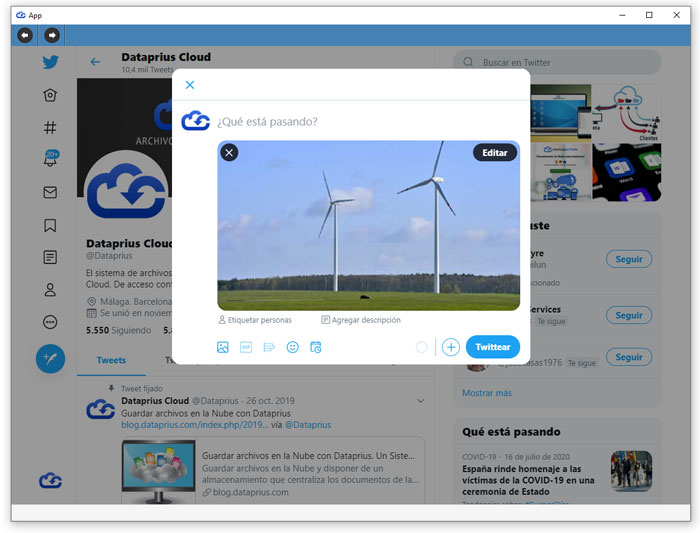700x533 pixels.
Task: Click Seguir on the first suggested account
Action: (629, 259)
